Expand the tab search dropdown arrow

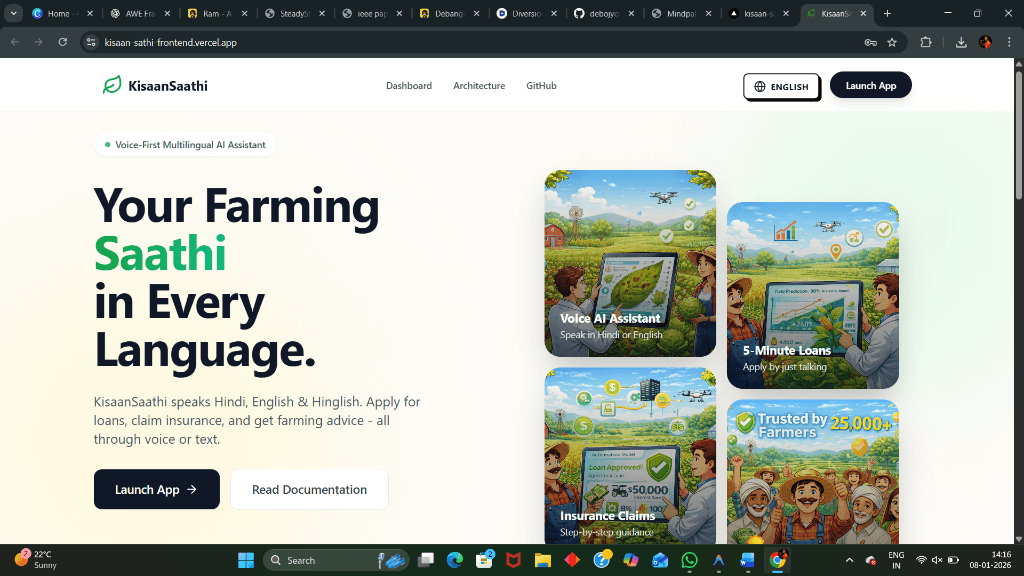tap(14, 13)
